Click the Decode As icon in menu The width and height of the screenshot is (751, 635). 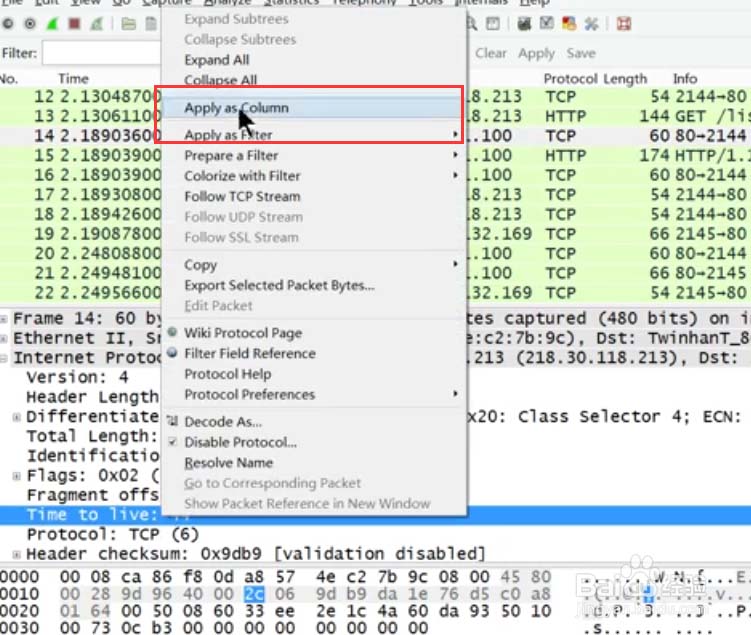point(174,422)
